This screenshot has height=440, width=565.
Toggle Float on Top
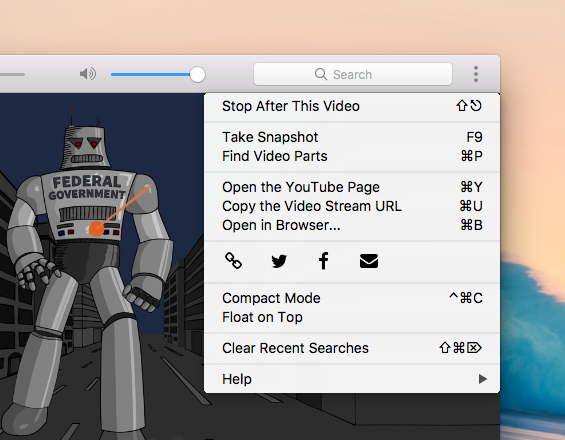pos(352,317)
